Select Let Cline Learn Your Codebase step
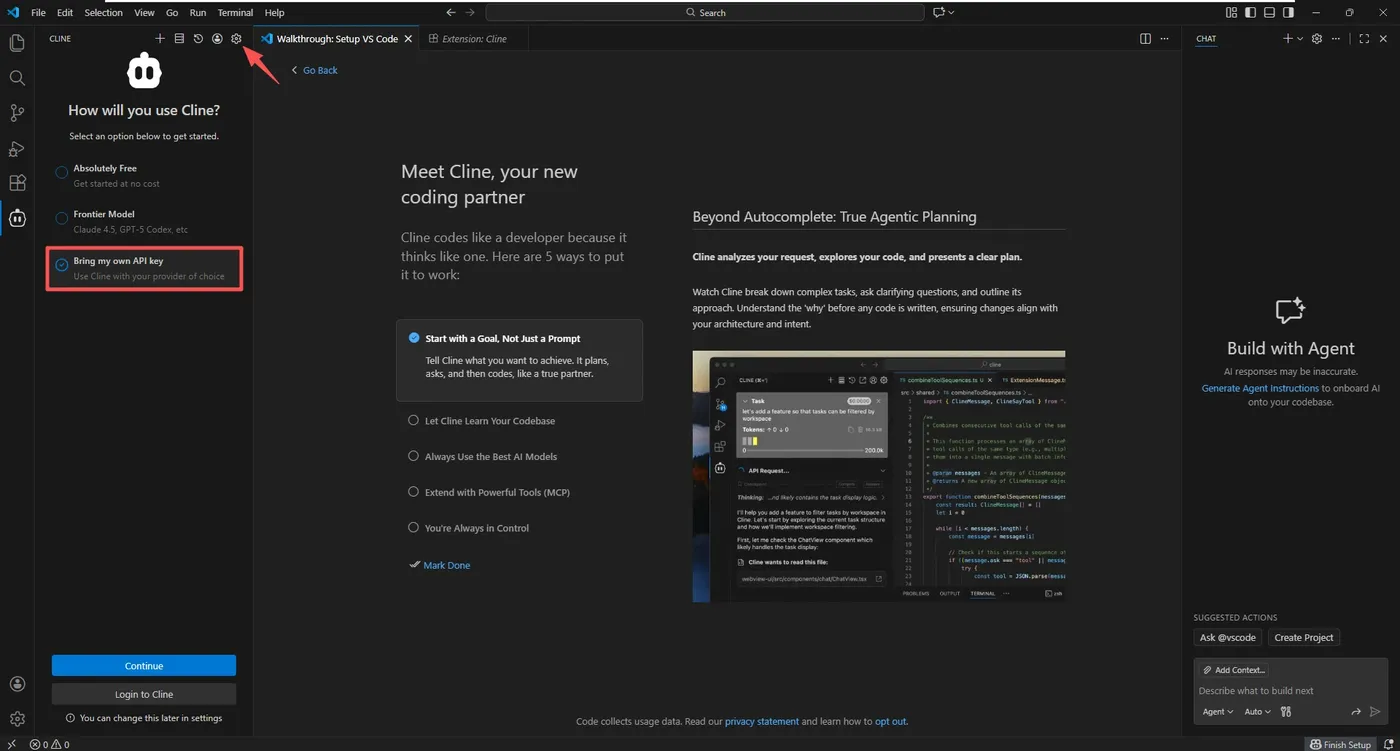1400x751 pixels. pos(489,421)
